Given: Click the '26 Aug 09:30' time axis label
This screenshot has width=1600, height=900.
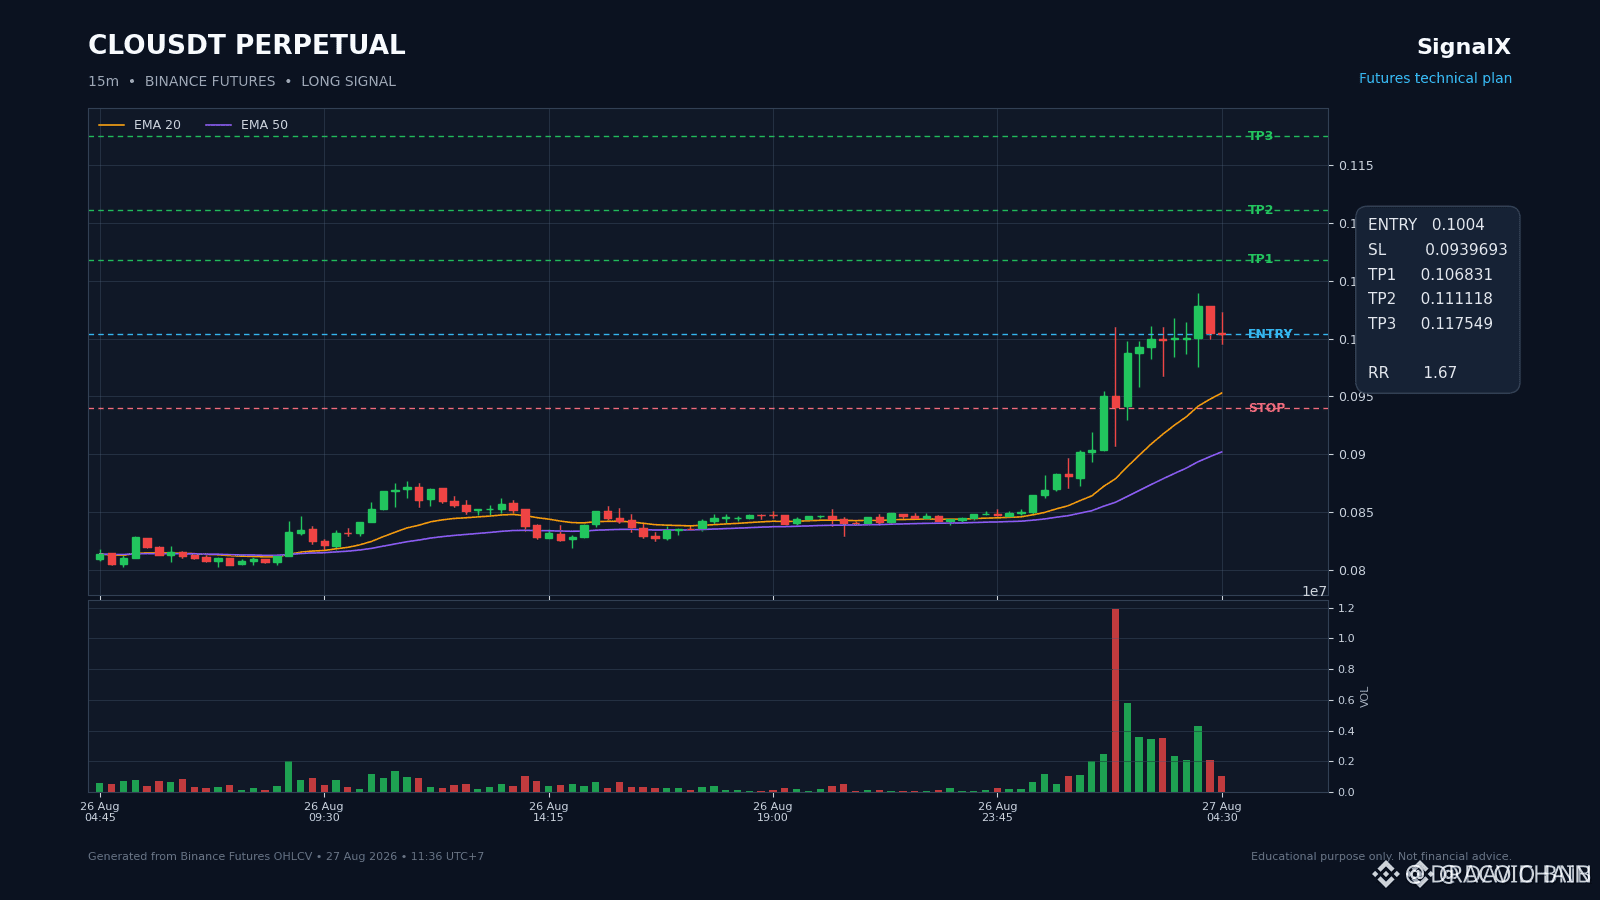Looking at the screenshot, I should click(x=324, y=812).
